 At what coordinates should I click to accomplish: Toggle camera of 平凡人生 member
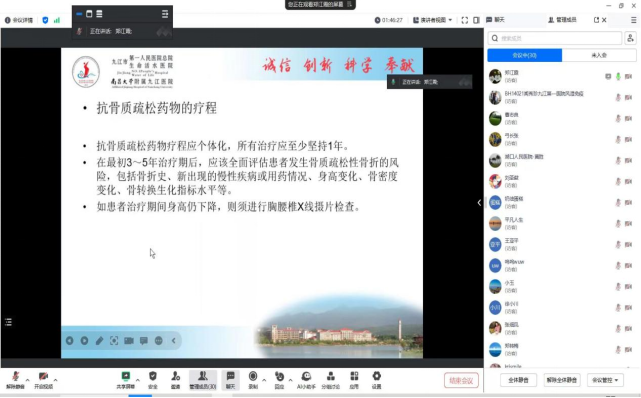click(x=628, y=224)
